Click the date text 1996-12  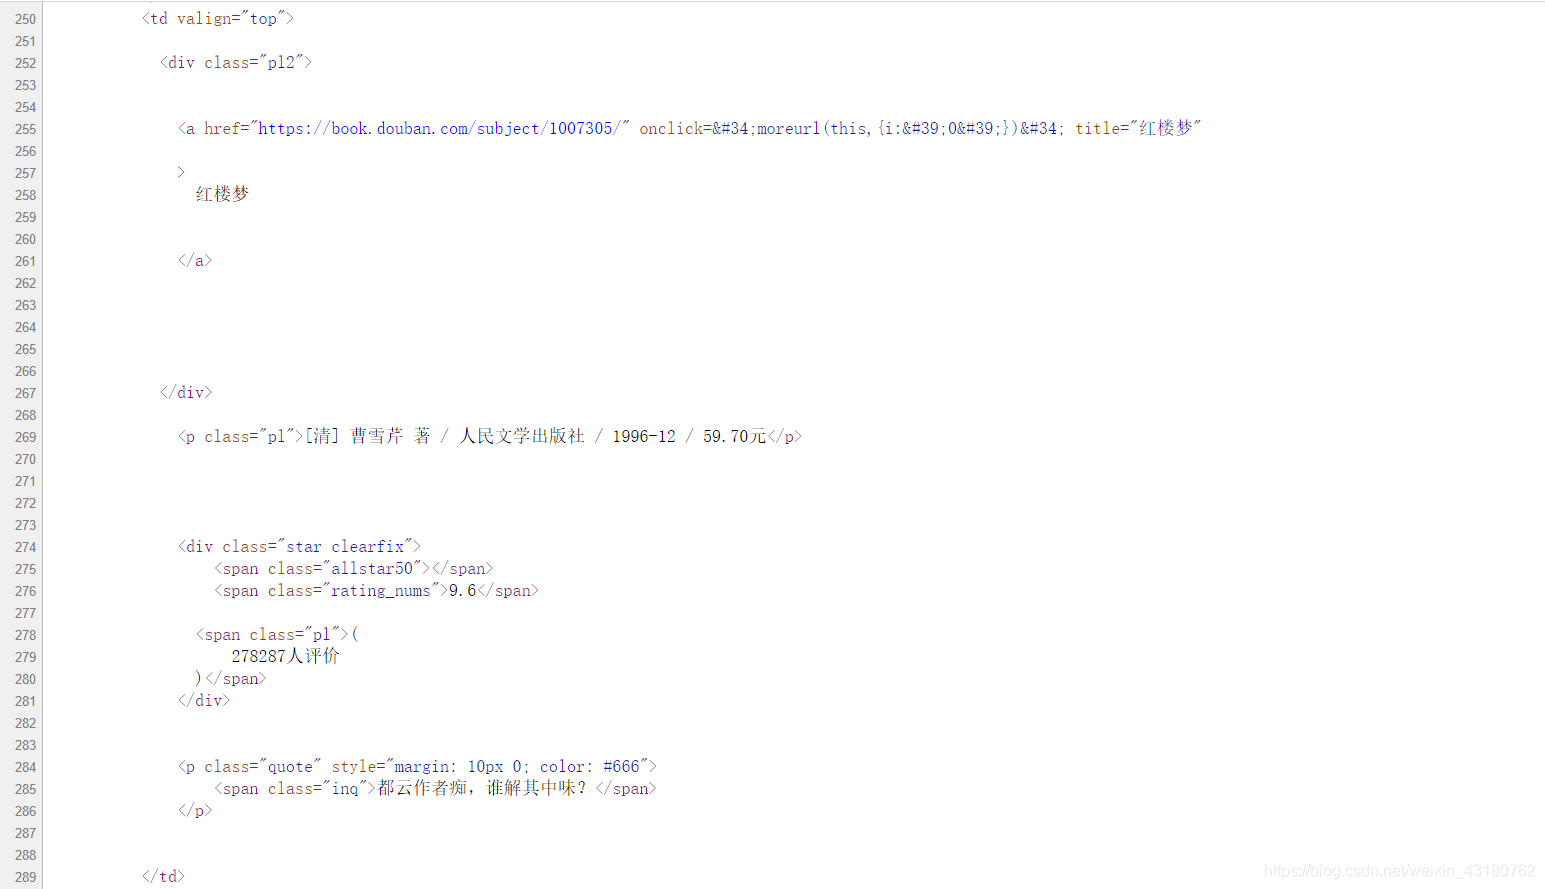tap(644, 437)
